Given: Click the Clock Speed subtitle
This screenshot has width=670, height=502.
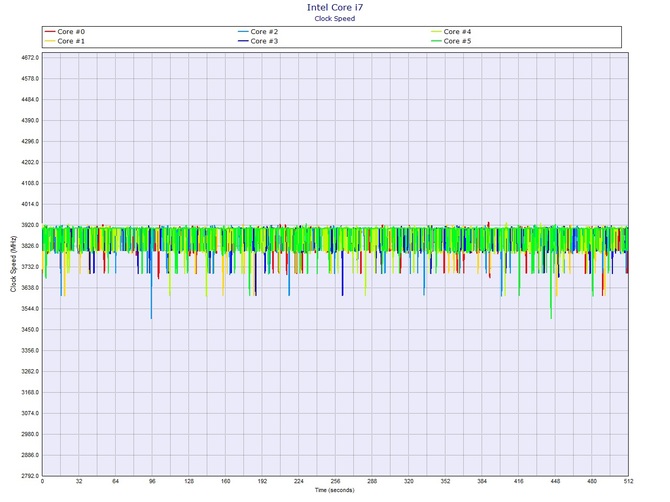Looking at the screenshot, I should (335, 18).
